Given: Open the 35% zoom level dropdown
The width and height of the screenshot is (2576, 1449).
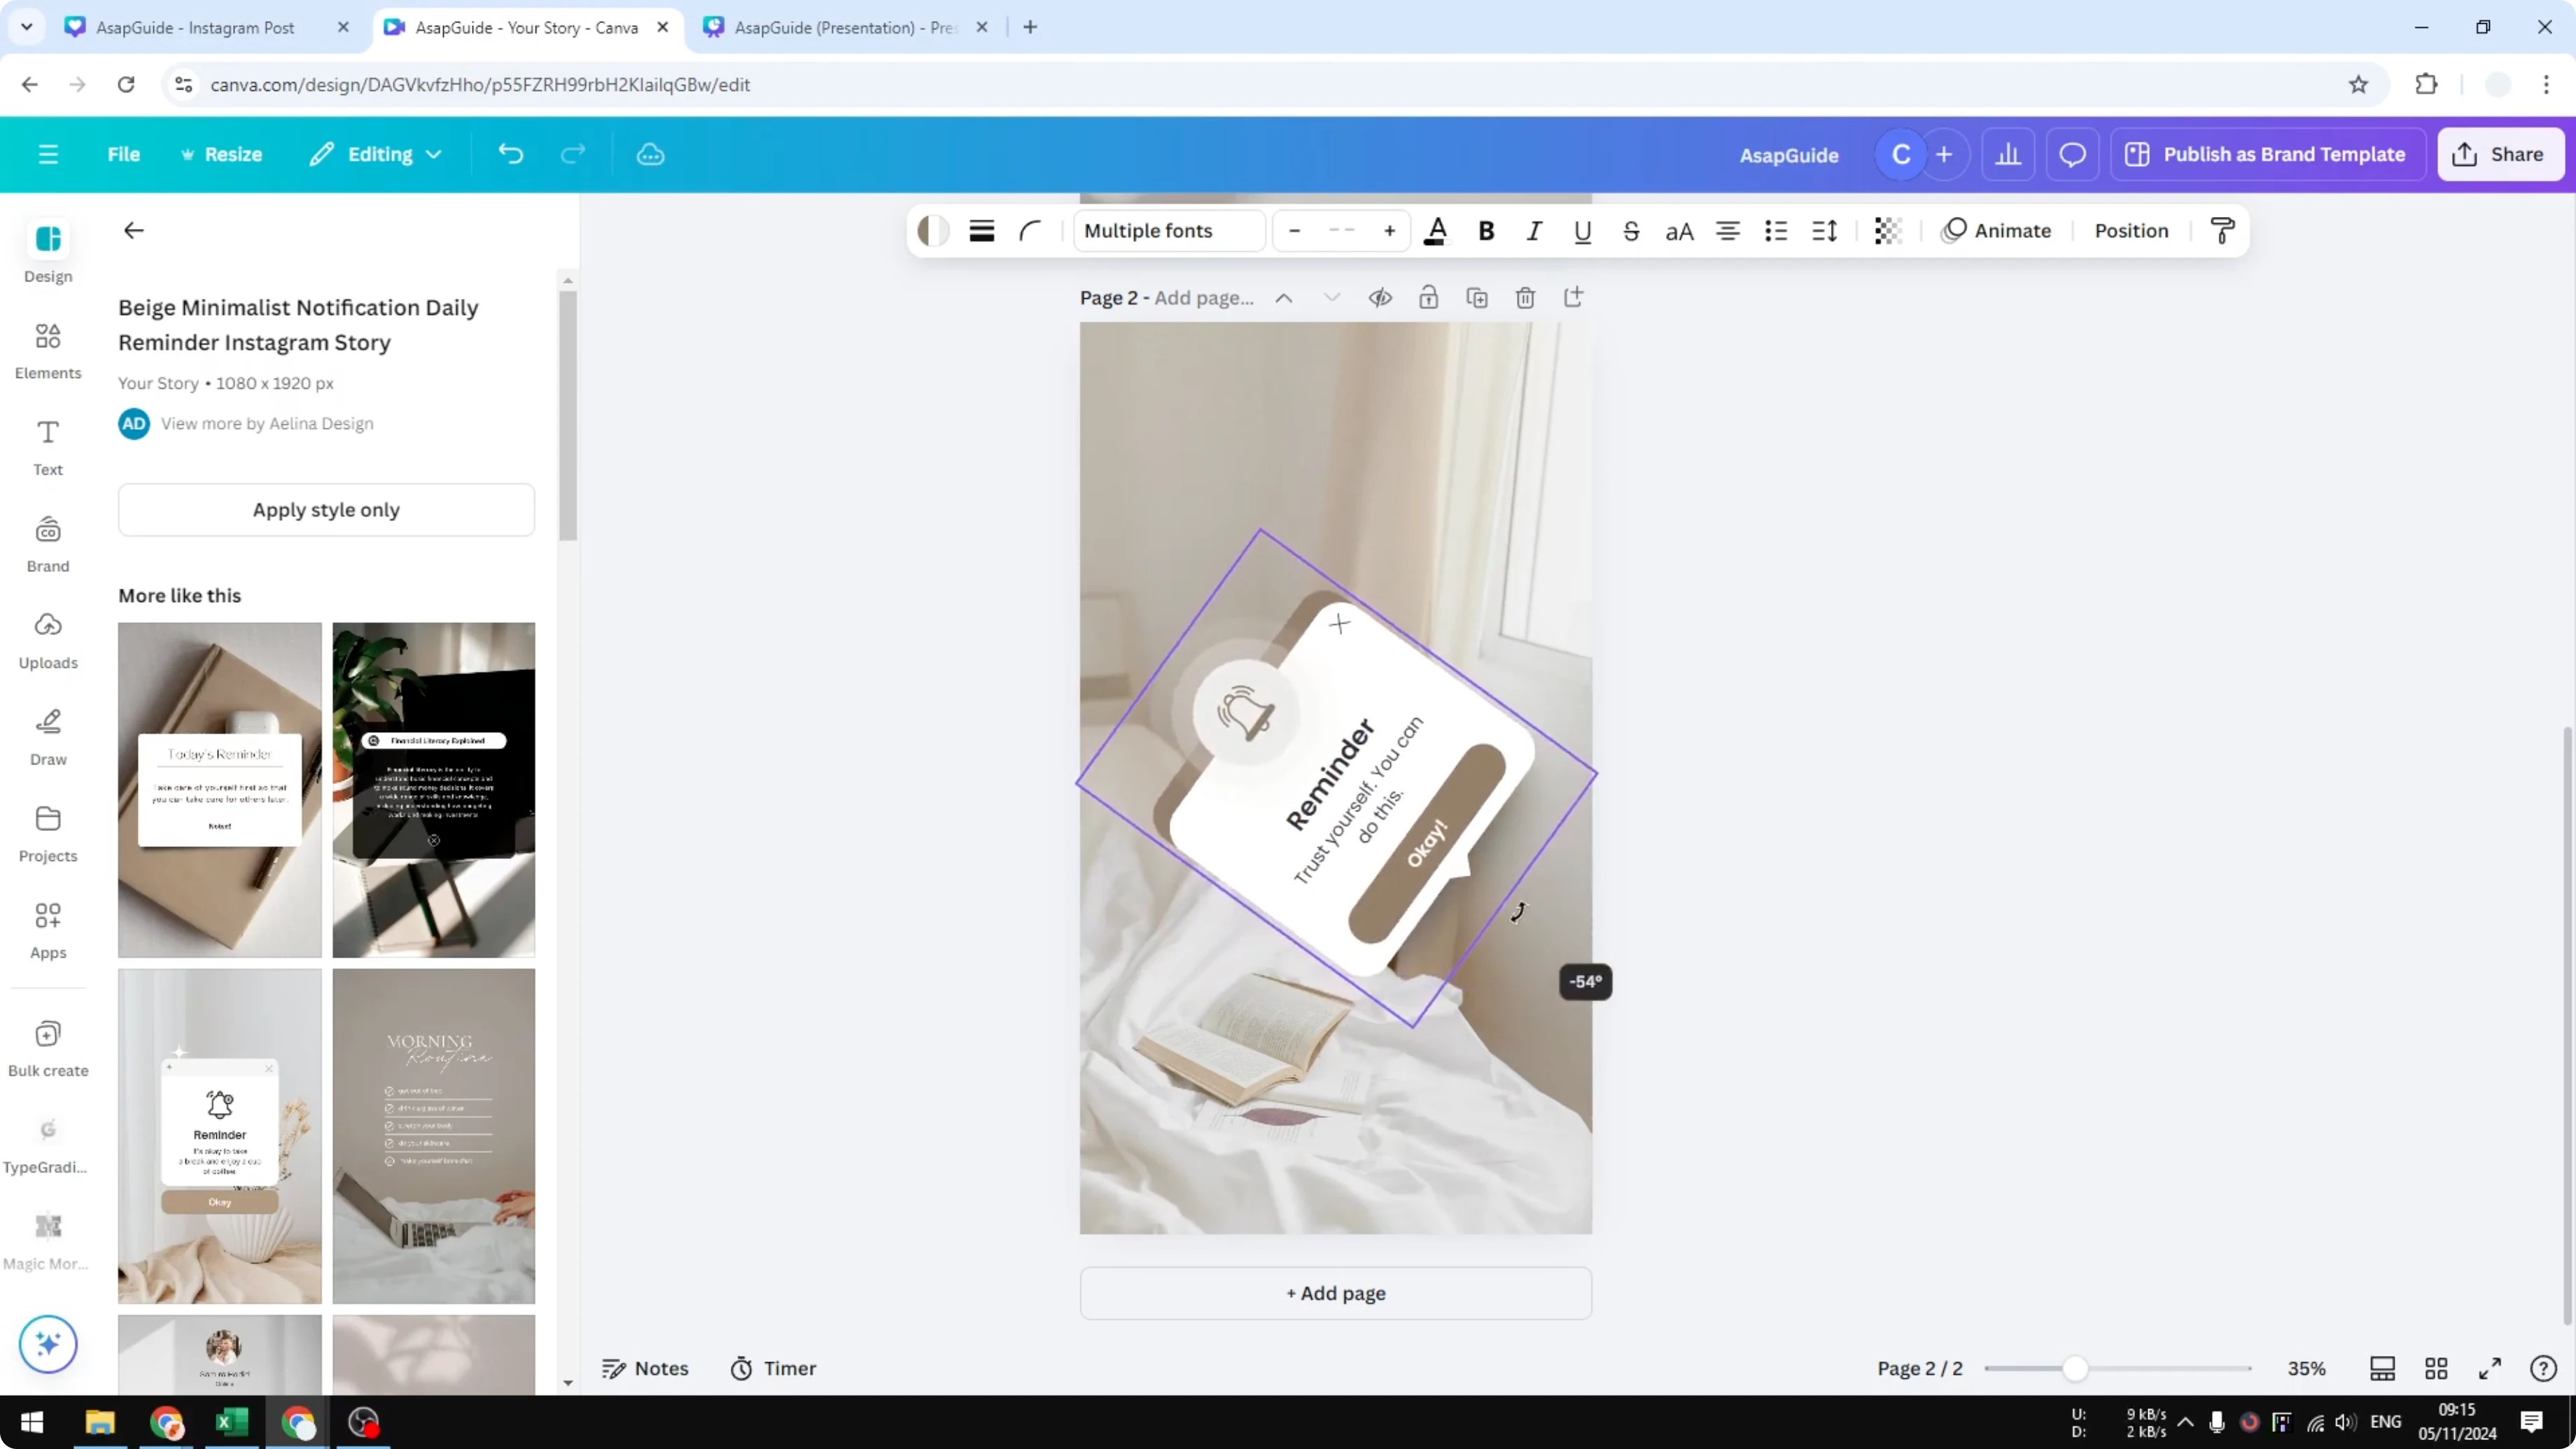Looking at the screenshot, I should click(x=2306, y=1369).
